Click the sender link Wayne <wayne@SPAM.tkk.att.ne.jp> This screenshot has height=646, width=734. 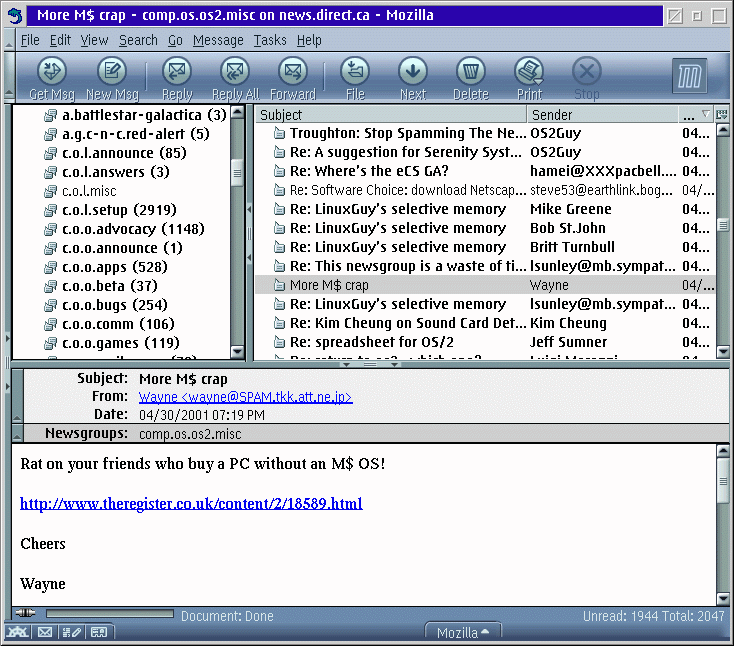click(245, 397)
